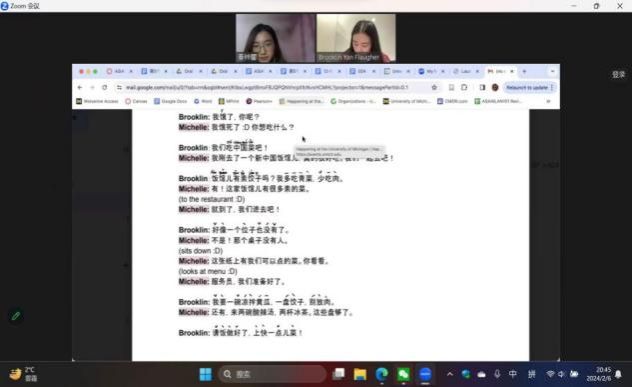Click the Windows Start button

206,375
